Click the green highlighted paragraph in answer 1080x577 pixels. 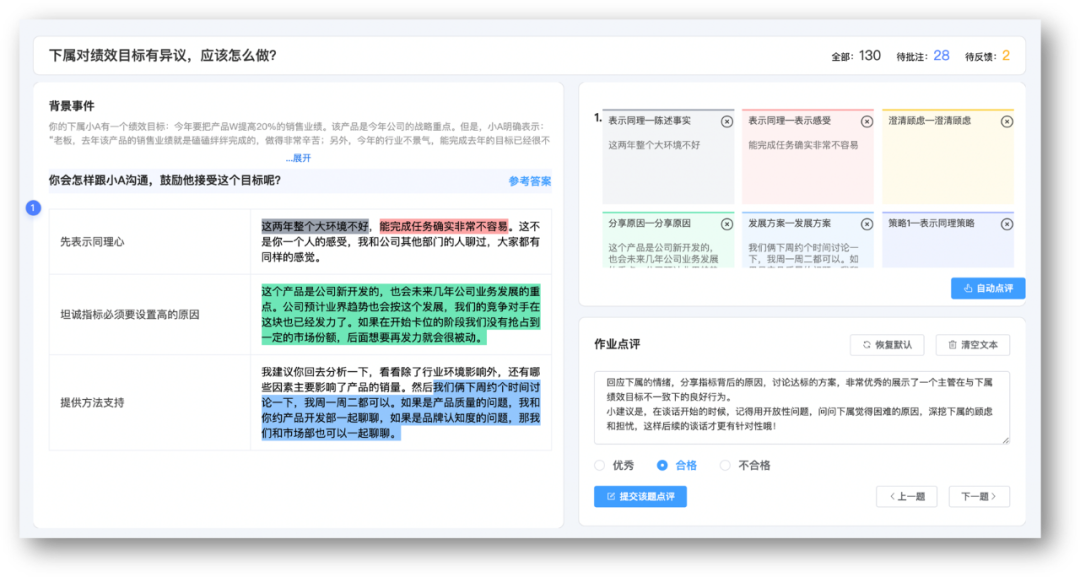click(401, 315)
